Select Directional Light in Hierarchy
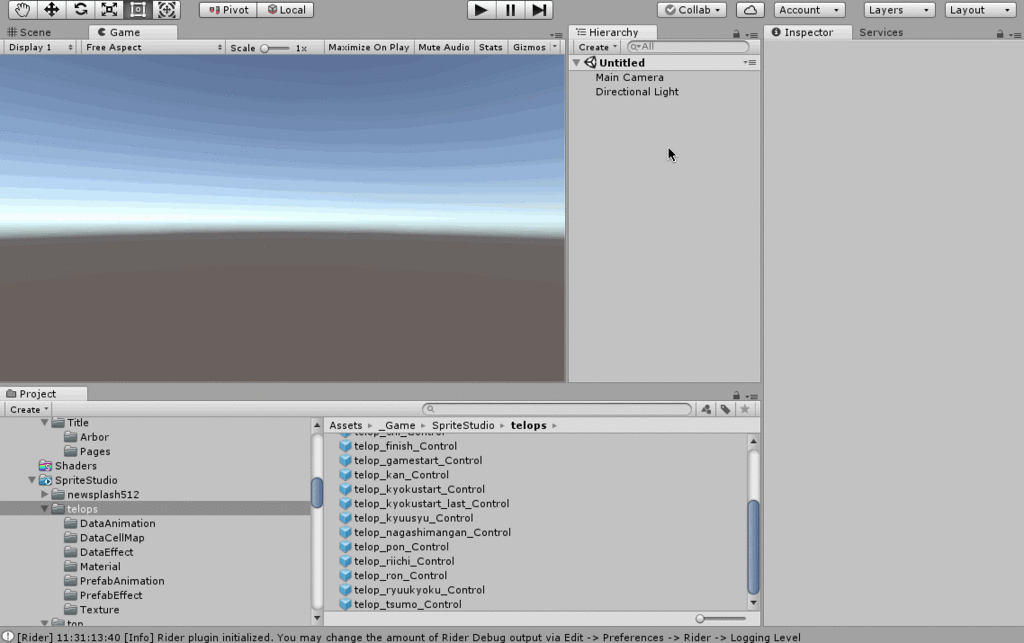 point(637,92)
